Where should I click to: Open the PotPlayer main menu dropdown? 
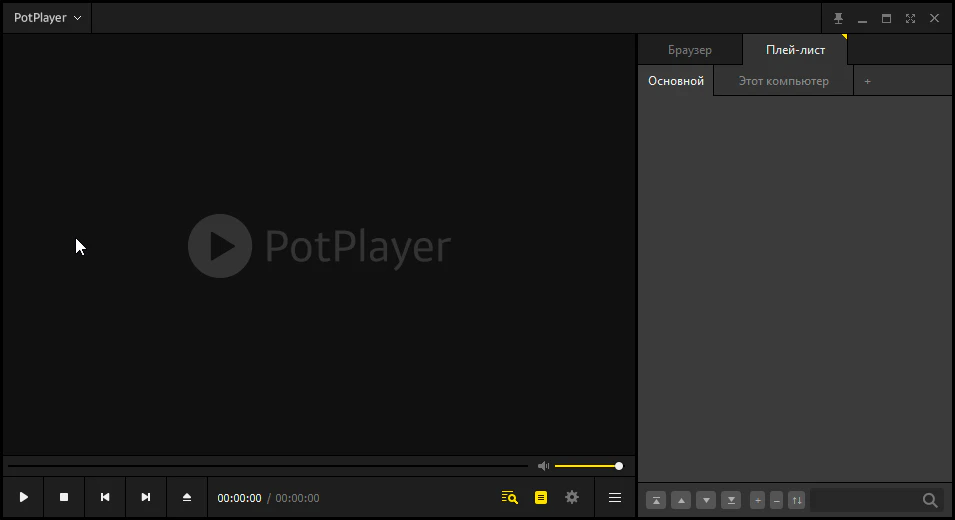click(47, 18)
